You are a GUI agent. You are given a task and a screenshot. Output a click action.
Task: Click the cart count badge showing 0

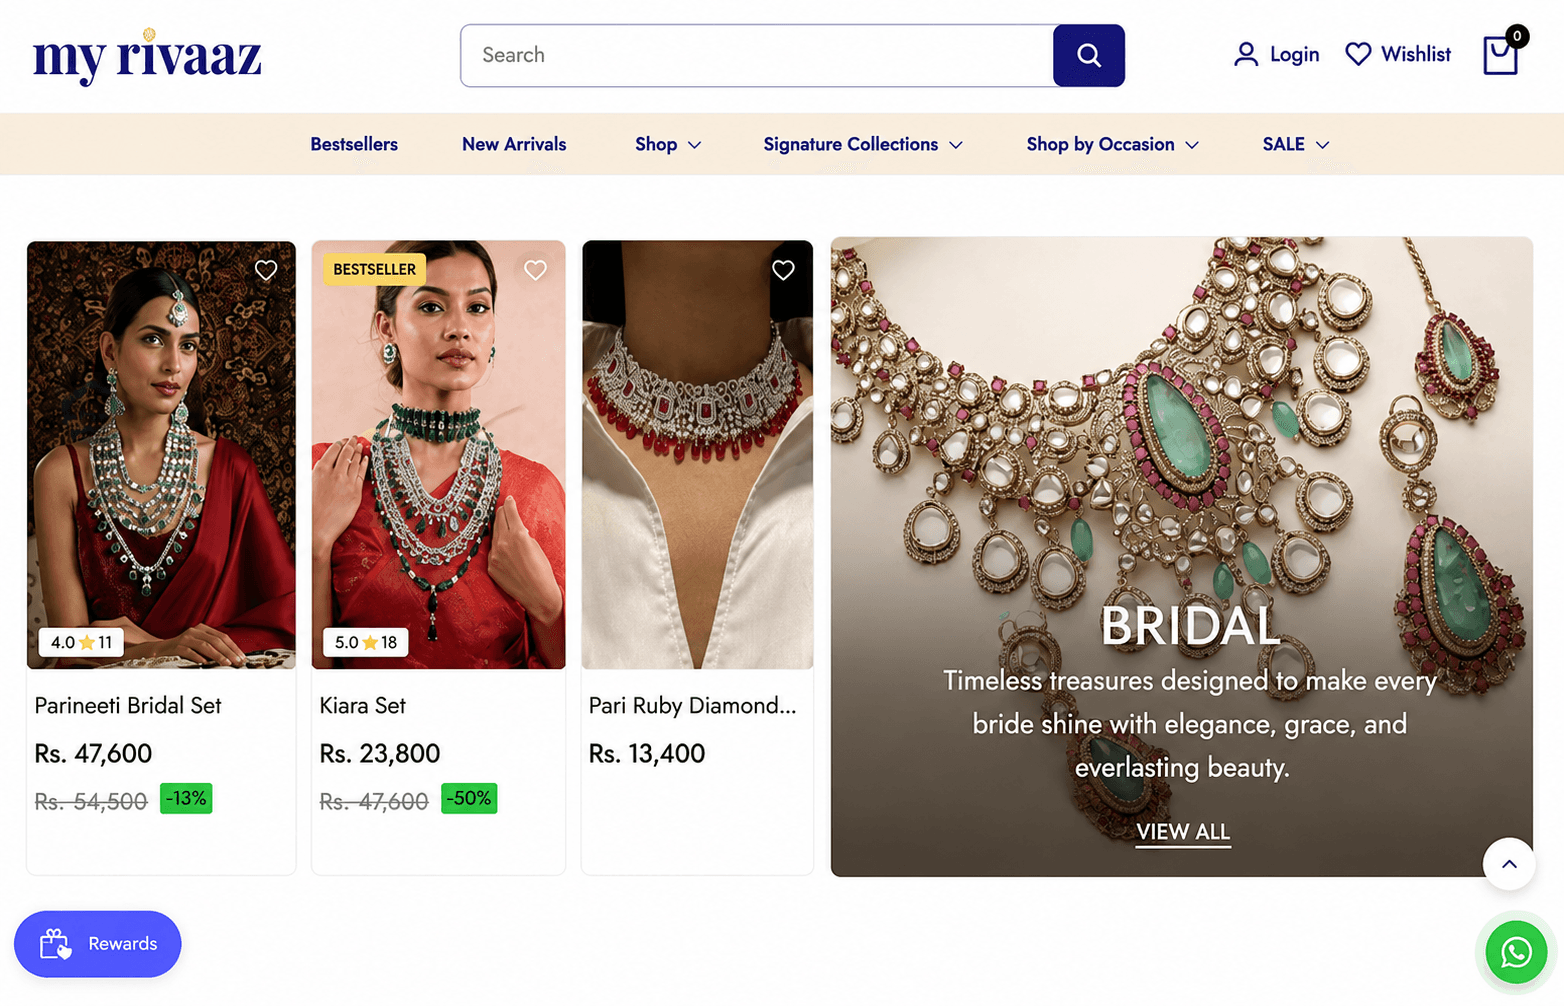tap(1517, 36)
